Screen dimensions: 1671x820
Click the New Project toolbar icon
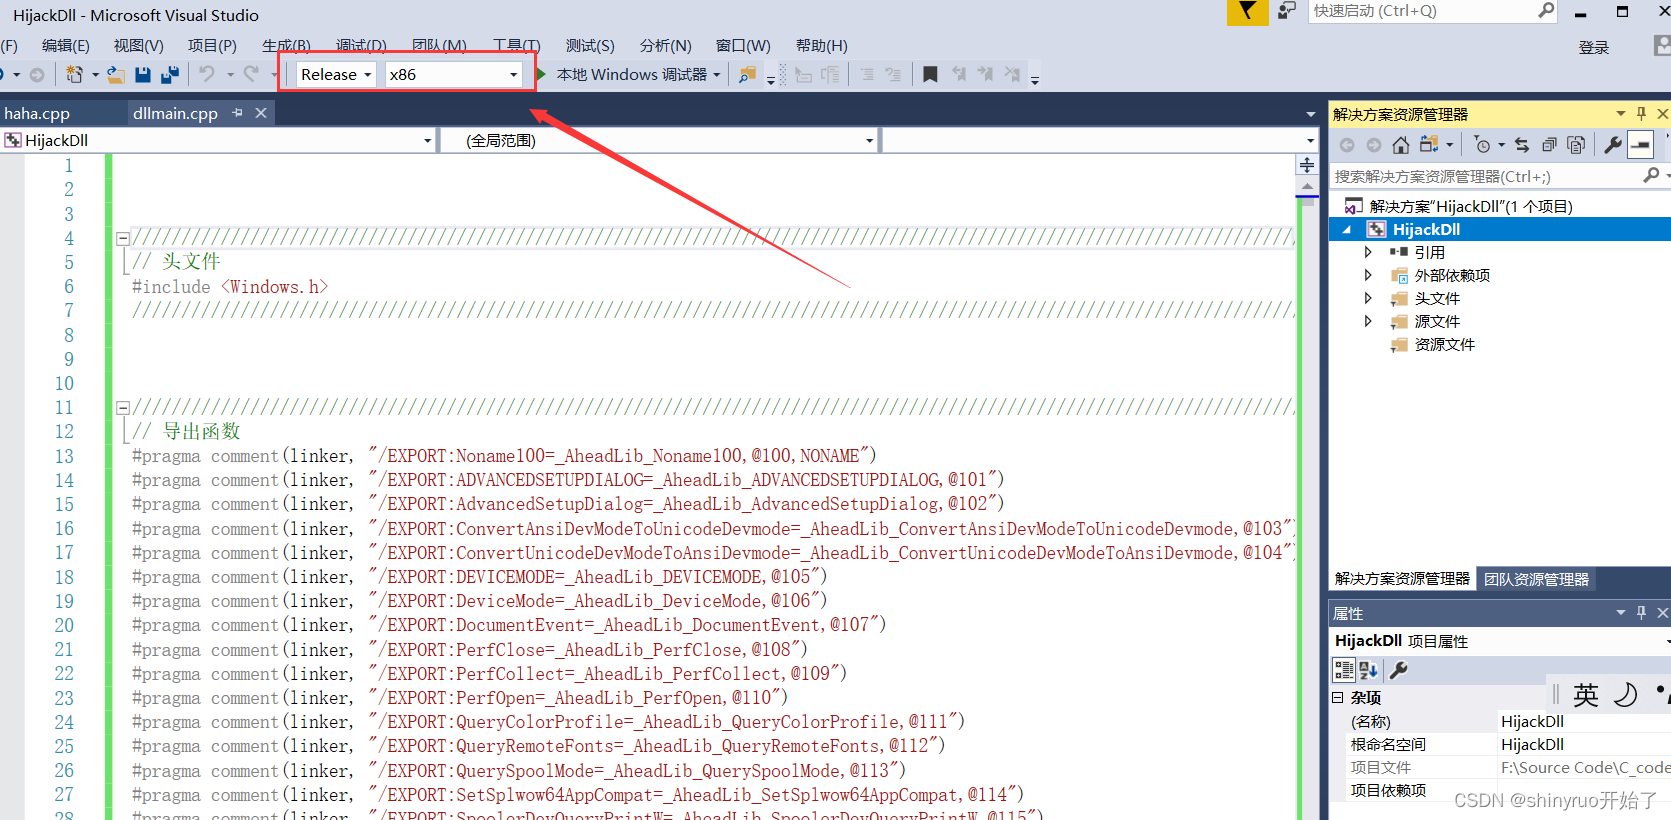[x=74, y=74]
